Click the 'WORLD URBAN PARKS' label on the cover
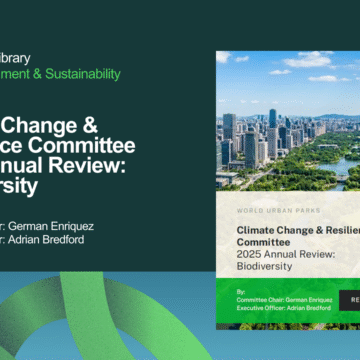 point(278,210)
